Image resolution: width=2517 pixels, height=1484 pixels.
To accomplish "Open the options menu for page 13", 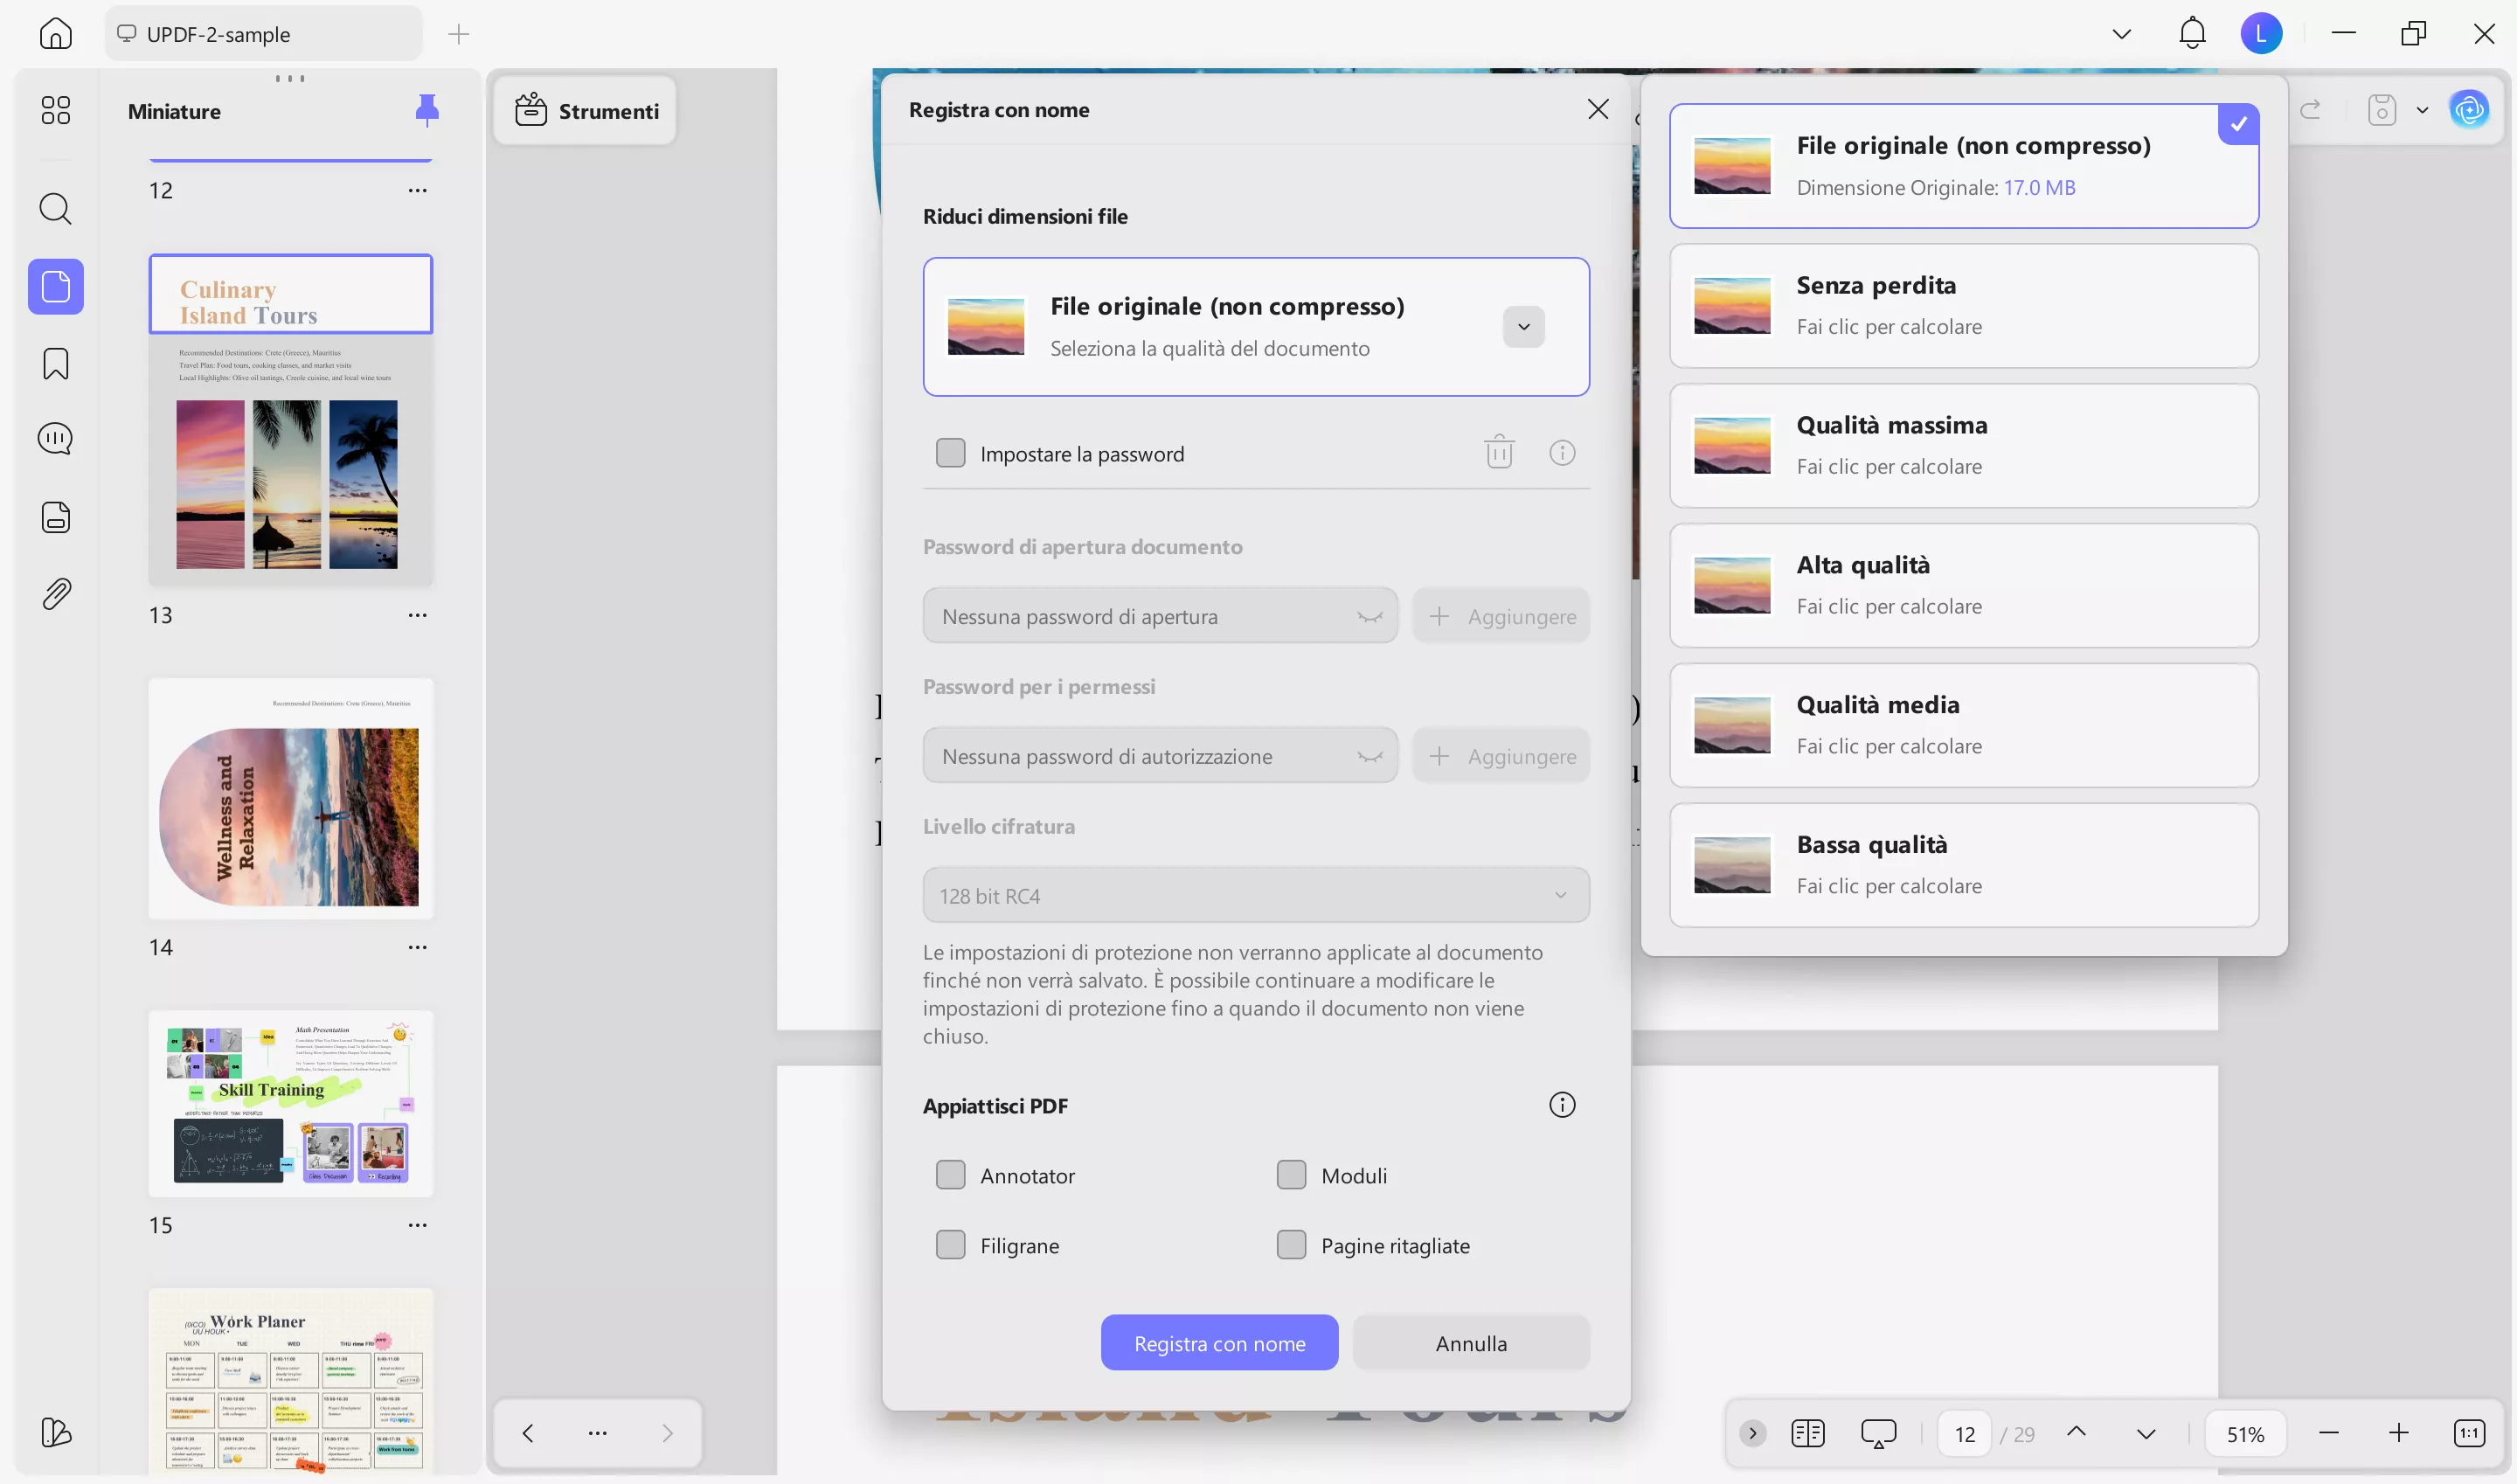I will tap(419, 615).
